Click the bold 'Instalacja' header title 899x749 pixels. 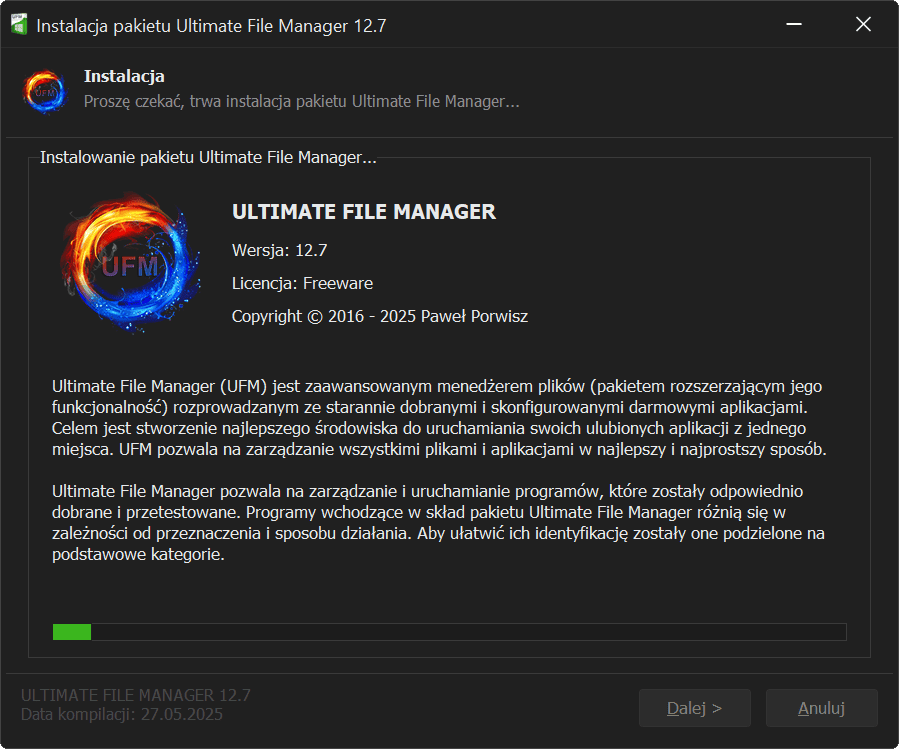[124, 77]
